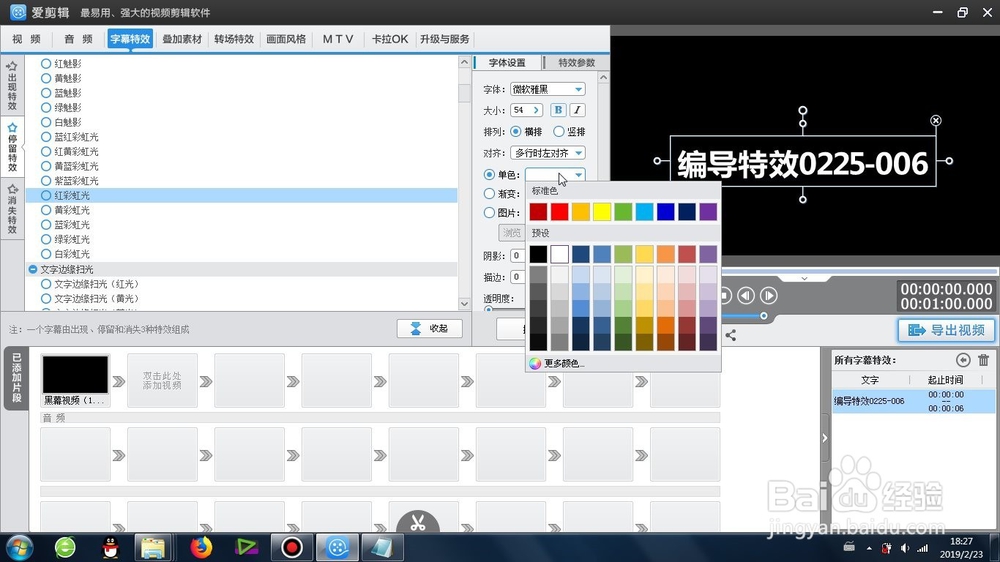Open Firefox from the taskbar
The height and width of the screenshot is (562, 1000).
[x=201, y=547]
